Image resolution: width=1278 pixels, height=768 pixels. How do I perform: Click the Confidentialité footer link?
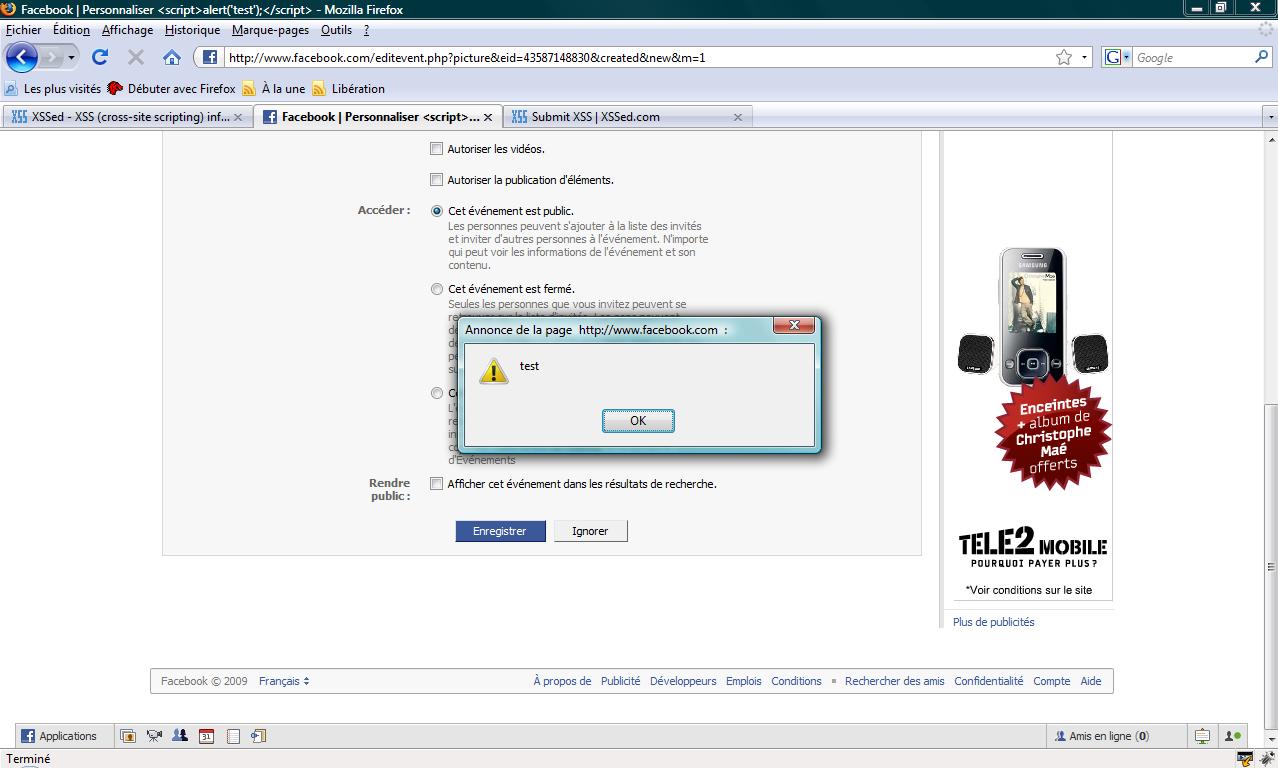point(988,681)
